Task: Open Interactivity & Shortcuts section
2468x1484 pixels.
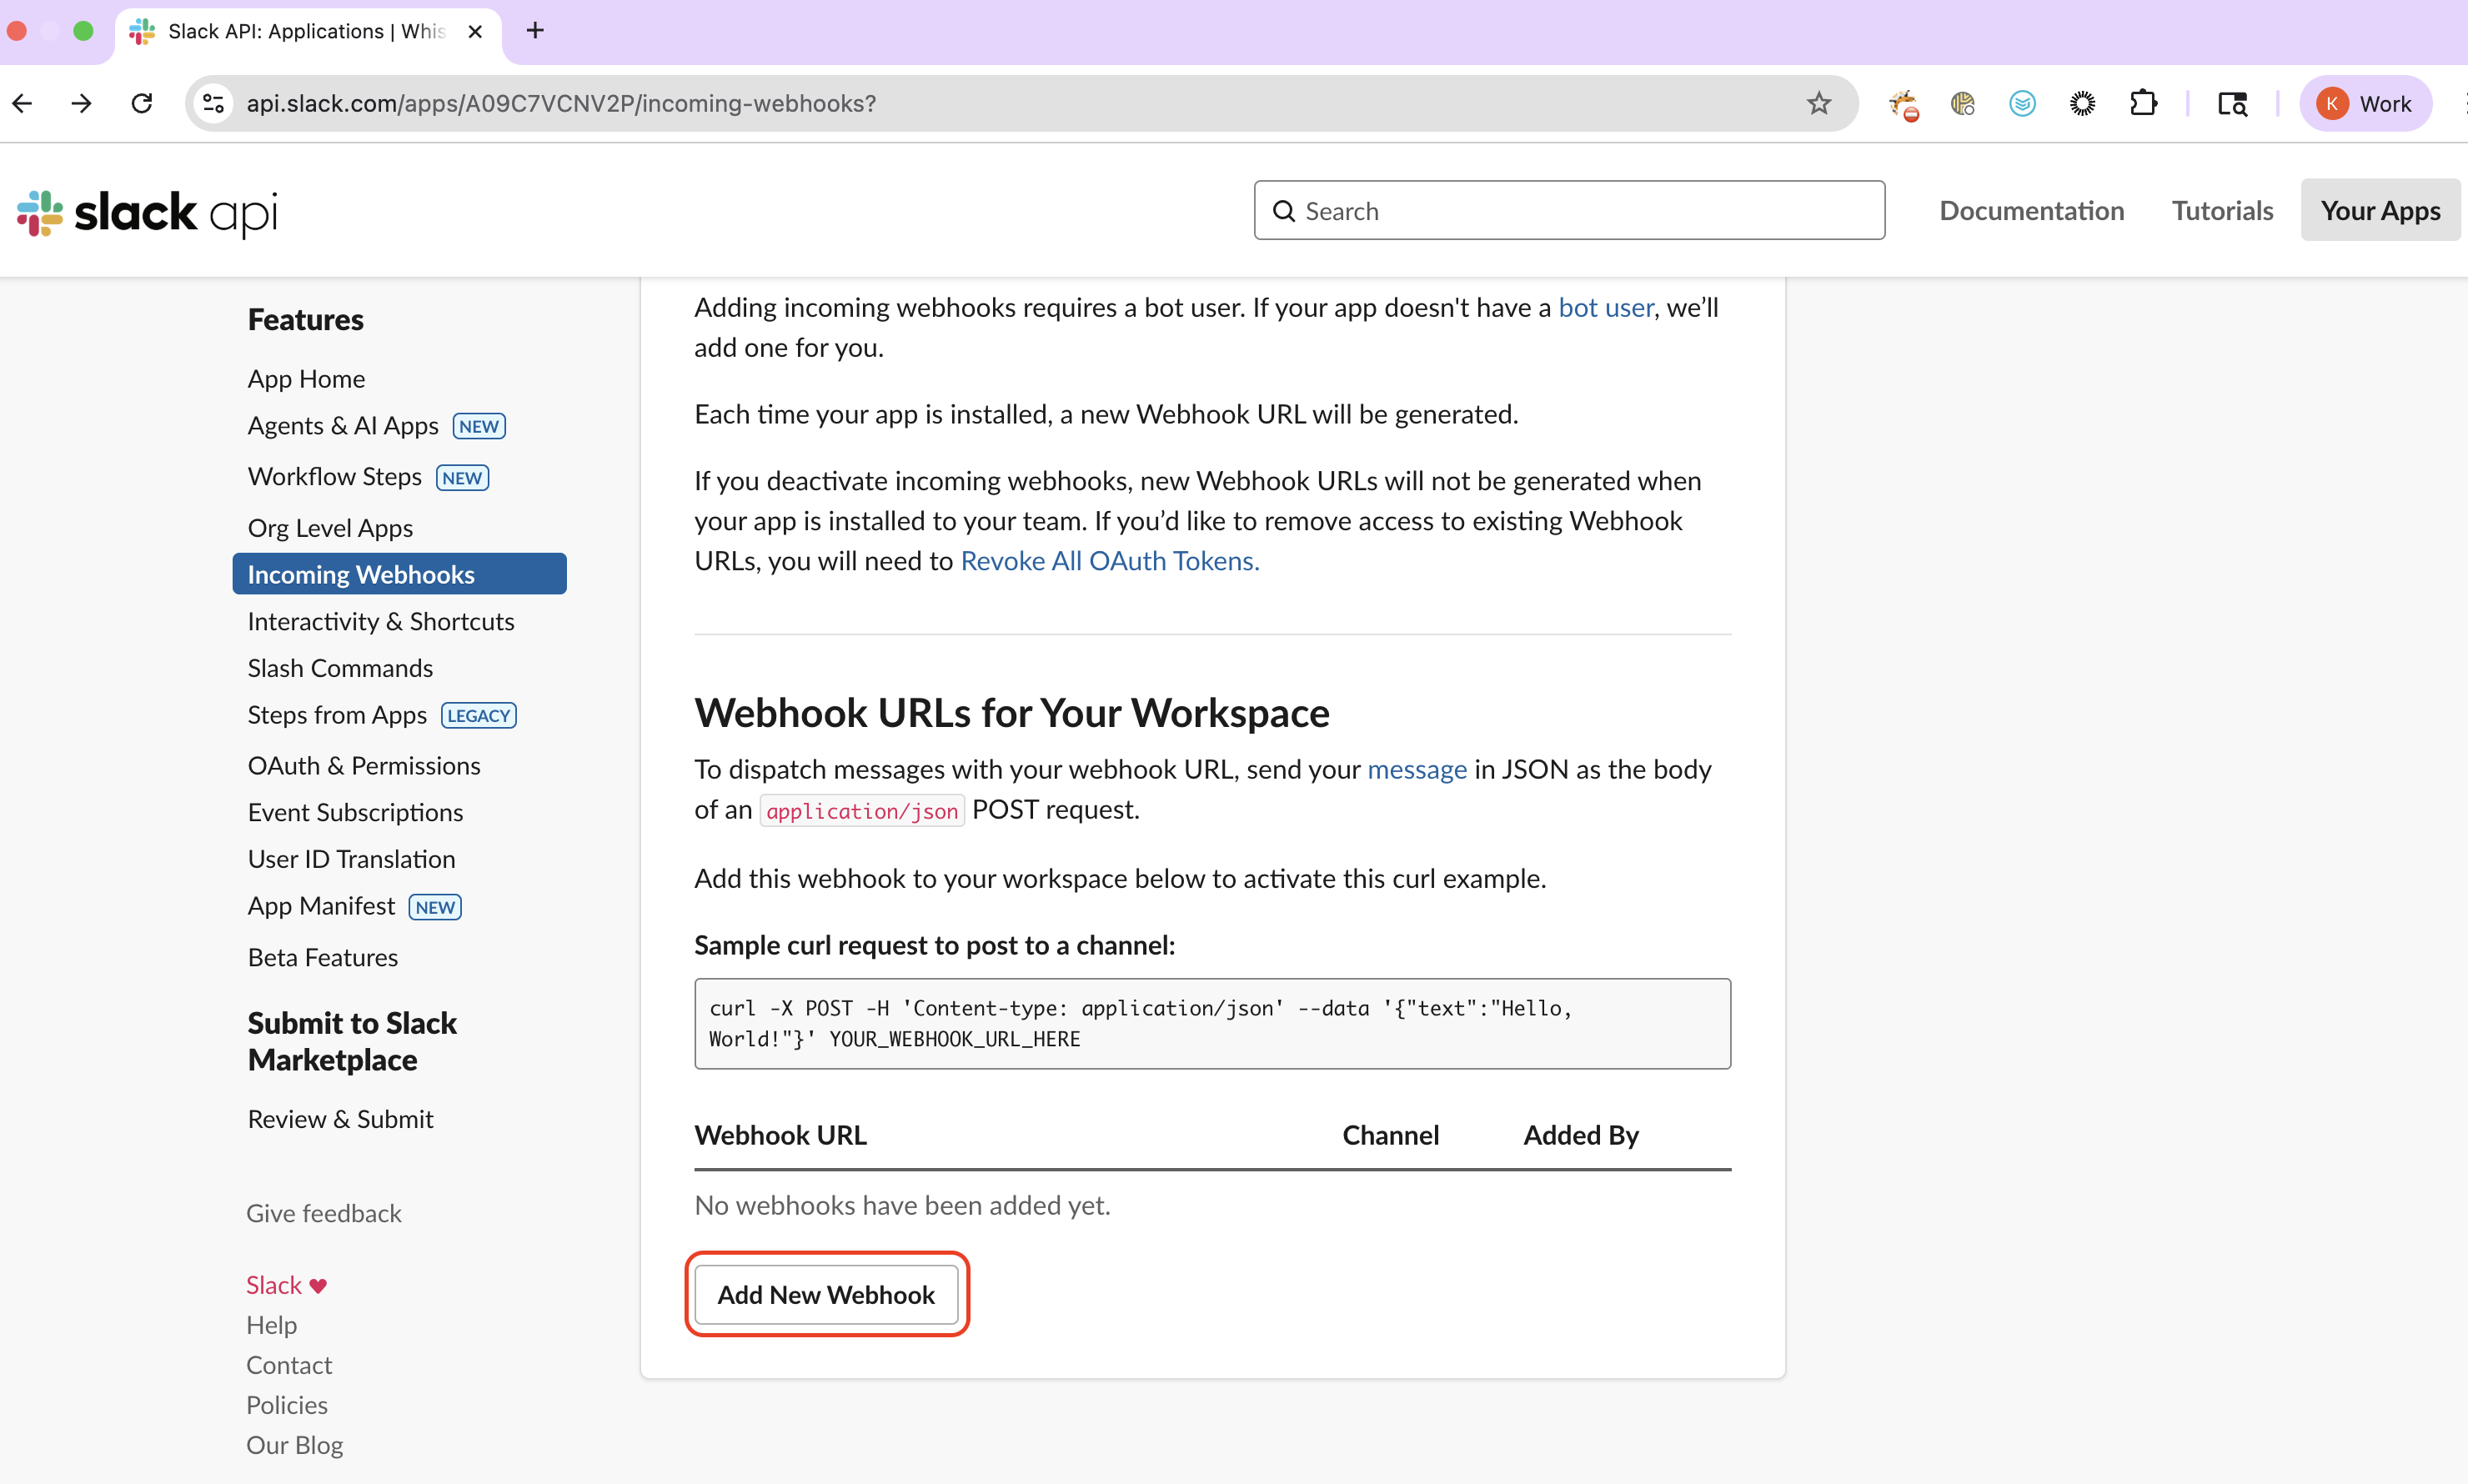Action: [381, 622]
